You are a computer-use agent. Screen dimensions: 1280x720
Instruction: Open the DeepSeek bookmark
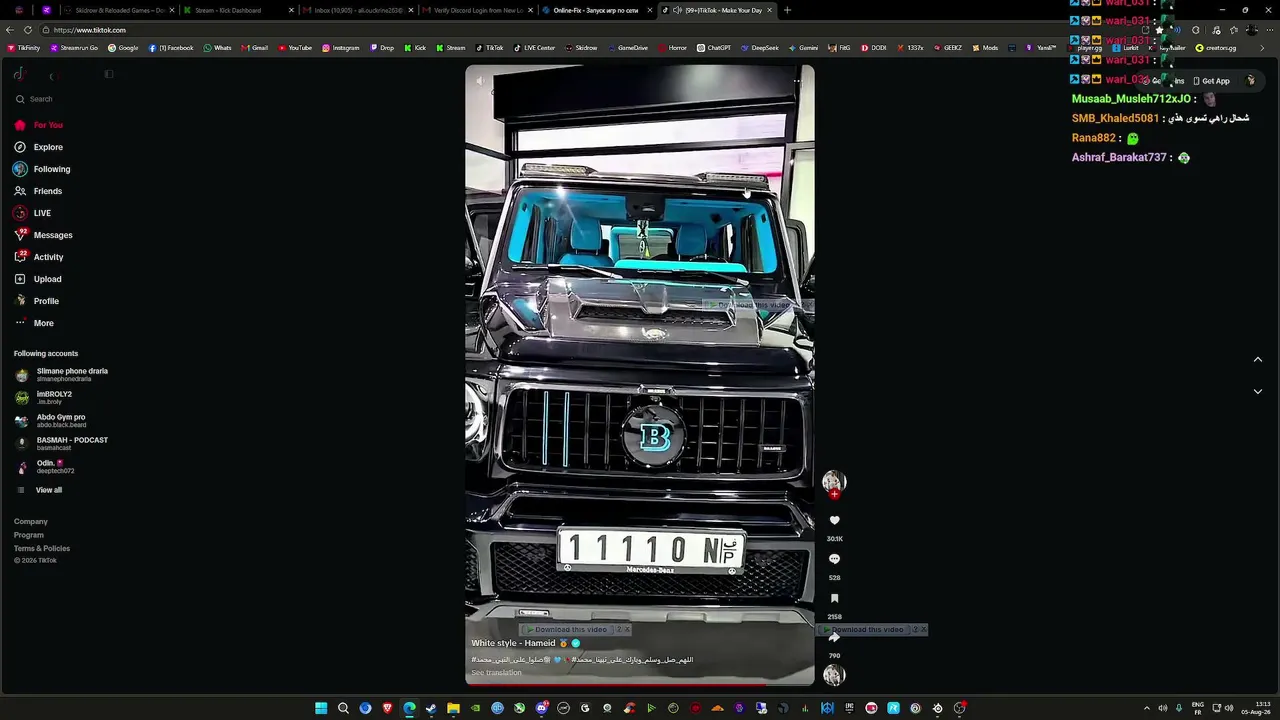pyautogui.click(x=759, y=48)
